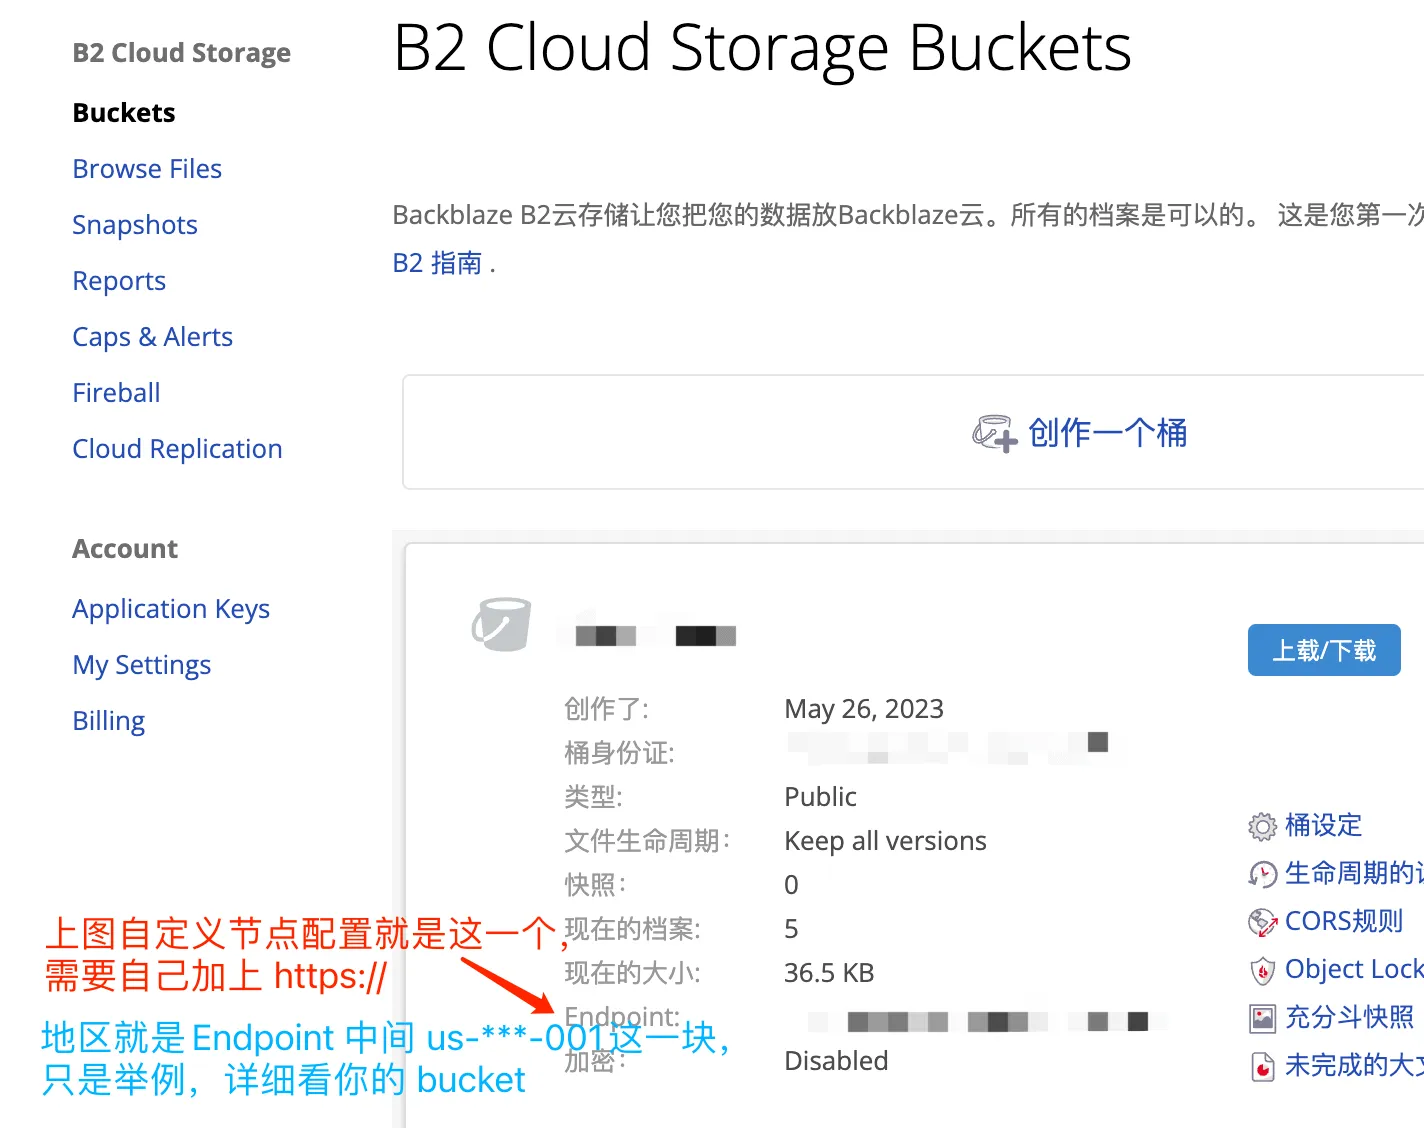This screenshot has height=1128, width=1424.
Task: Open the 未完成的大文件 unfinished files link
Action: click(x=1354, y=1065)
